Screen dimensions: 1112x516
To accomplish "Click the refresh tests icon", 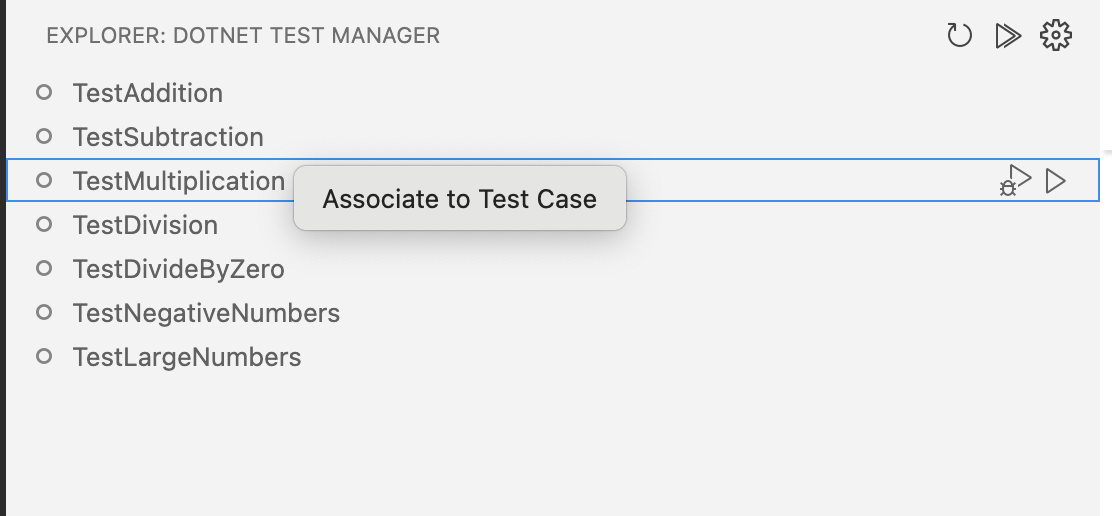I will (x=959, y=36).
